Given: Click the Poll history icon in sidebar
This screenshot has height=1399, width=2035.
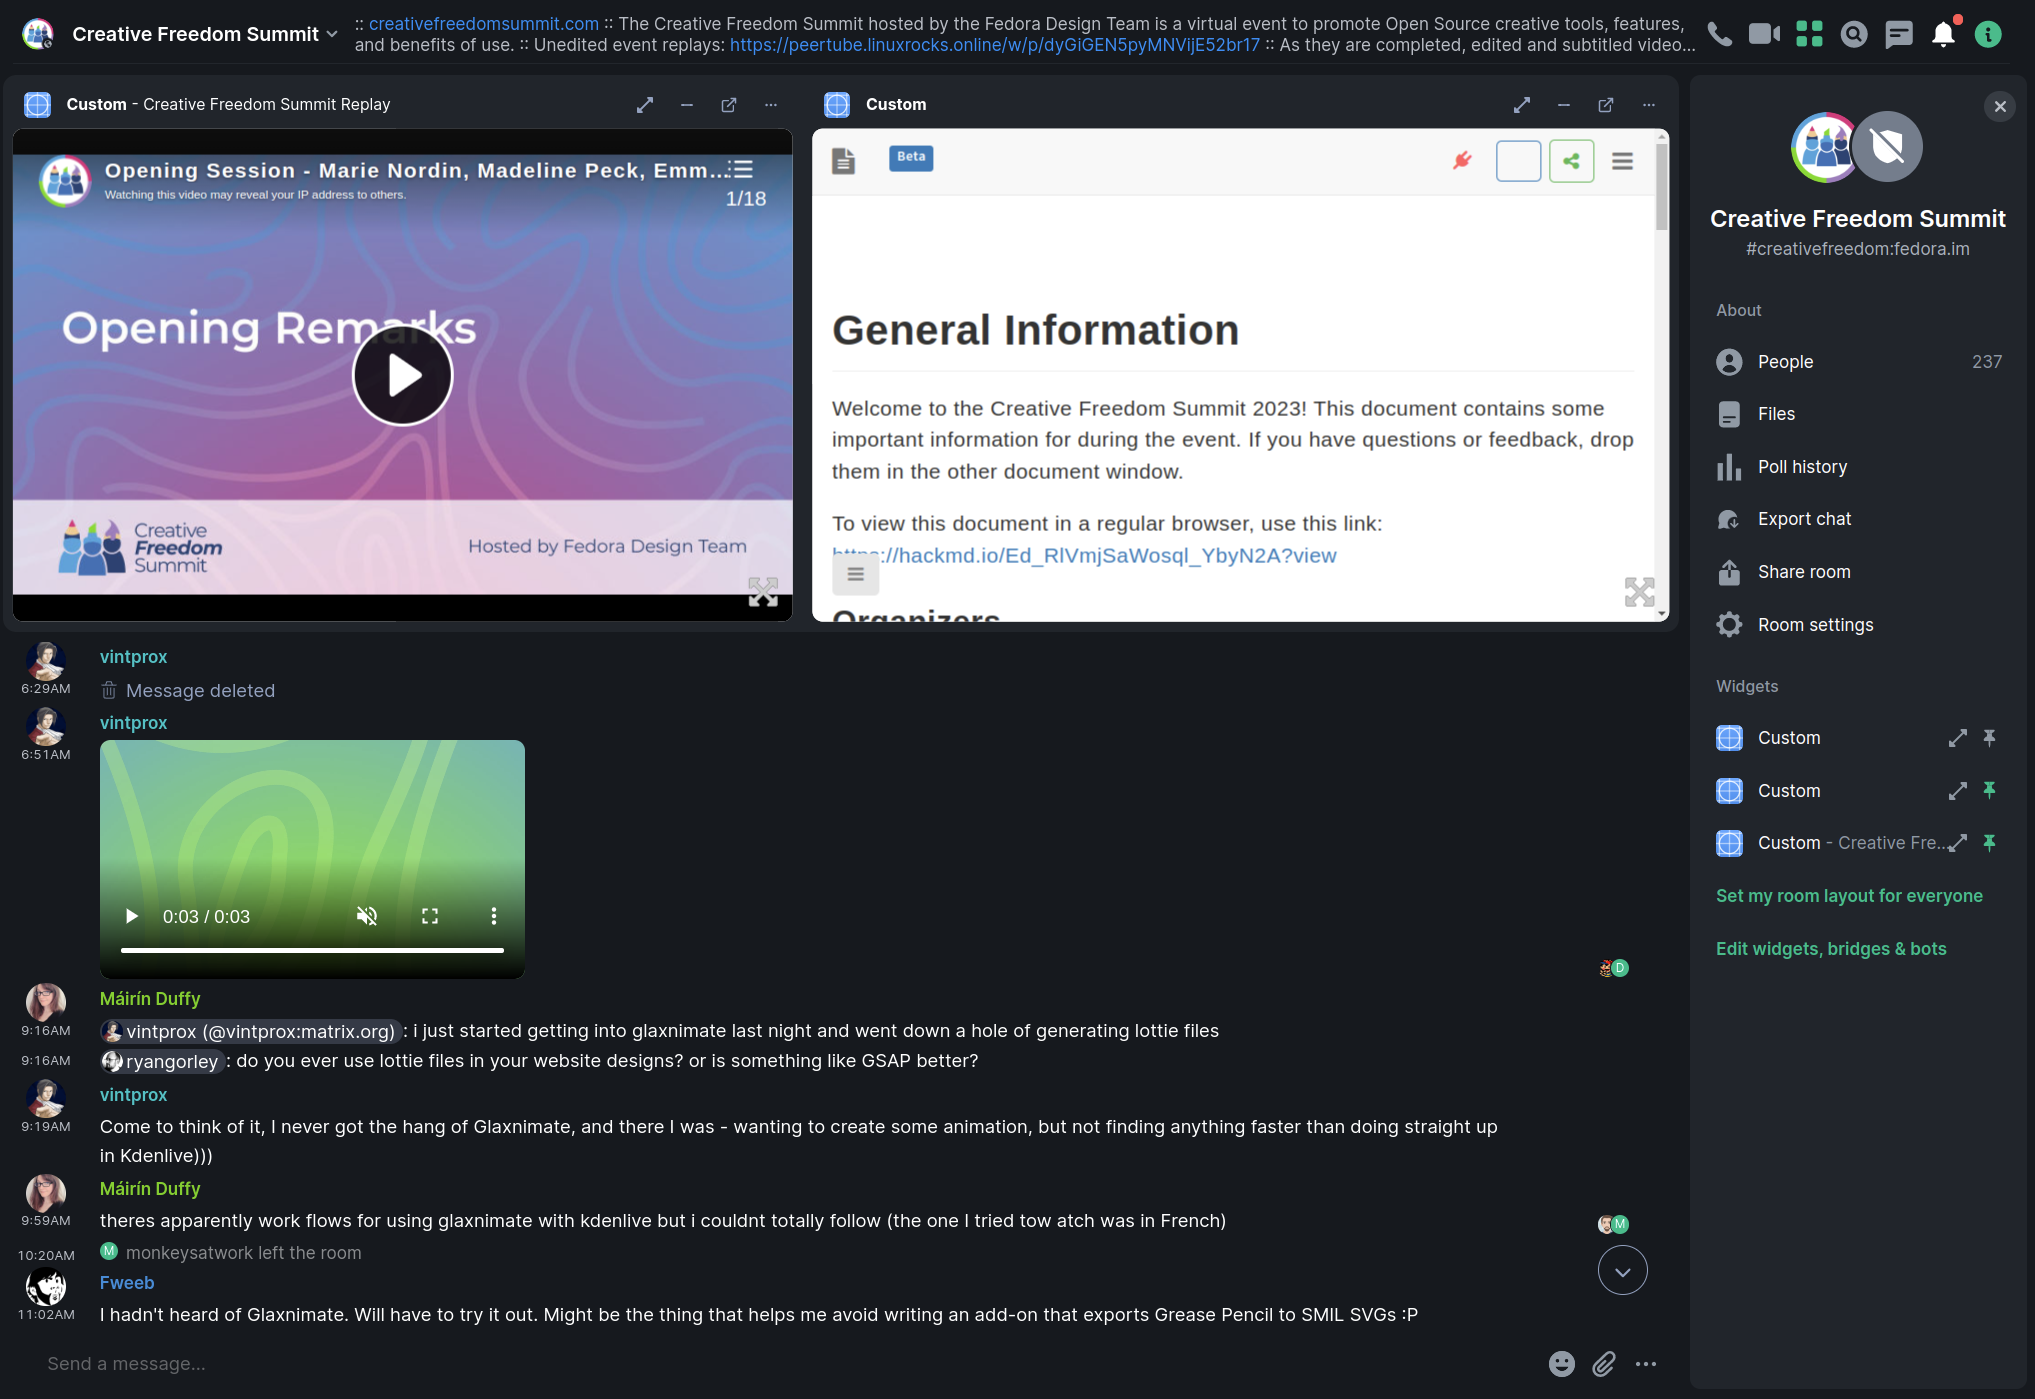Looking at the screenshot, I should [1729, 465].
